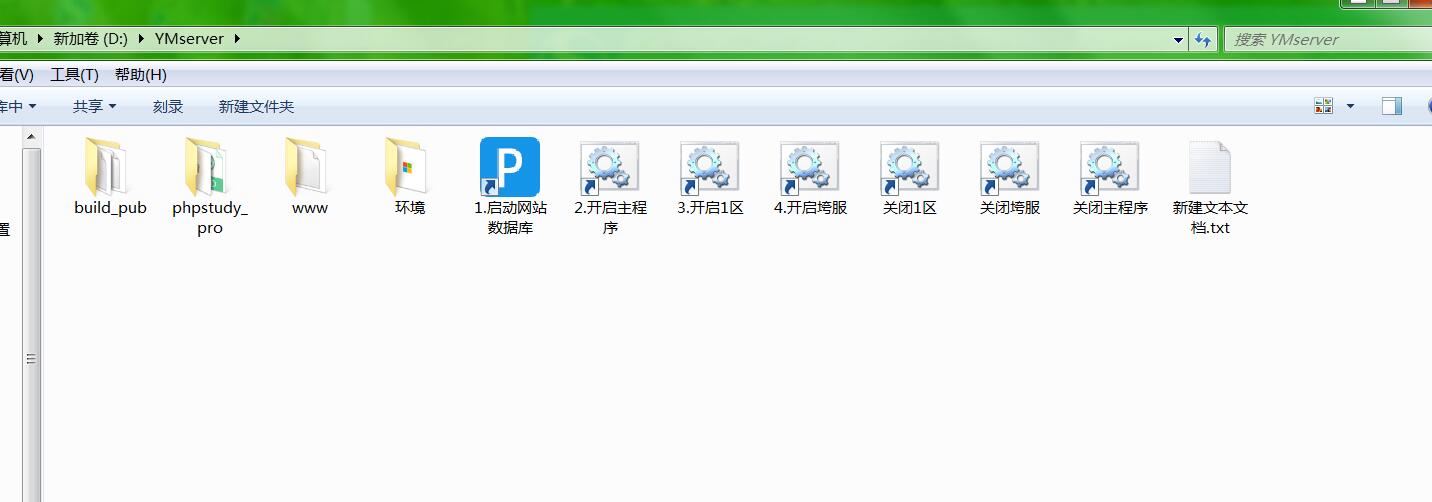Select the 环境 folder
The image size is (1432, 502).
[x=410, y=168]
